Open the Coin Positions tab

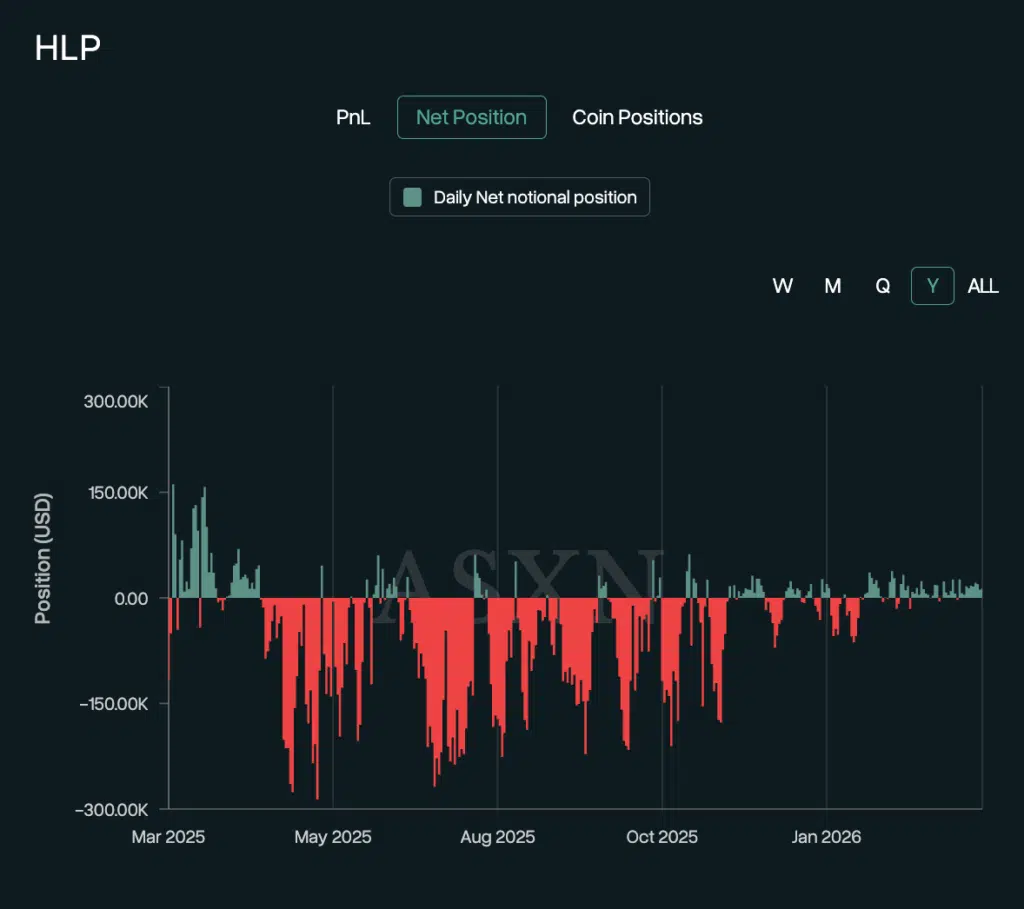pos(637,117)
